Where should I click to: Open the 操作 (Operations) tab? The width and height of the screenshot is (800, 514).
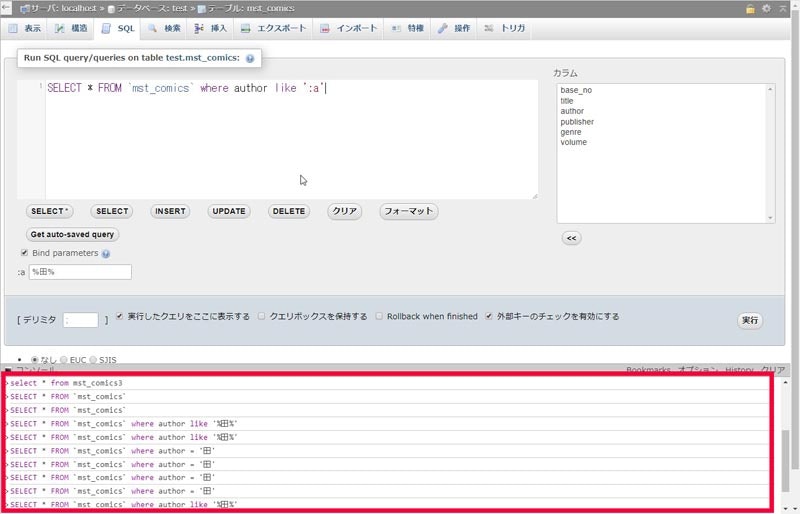pos(454,29)
